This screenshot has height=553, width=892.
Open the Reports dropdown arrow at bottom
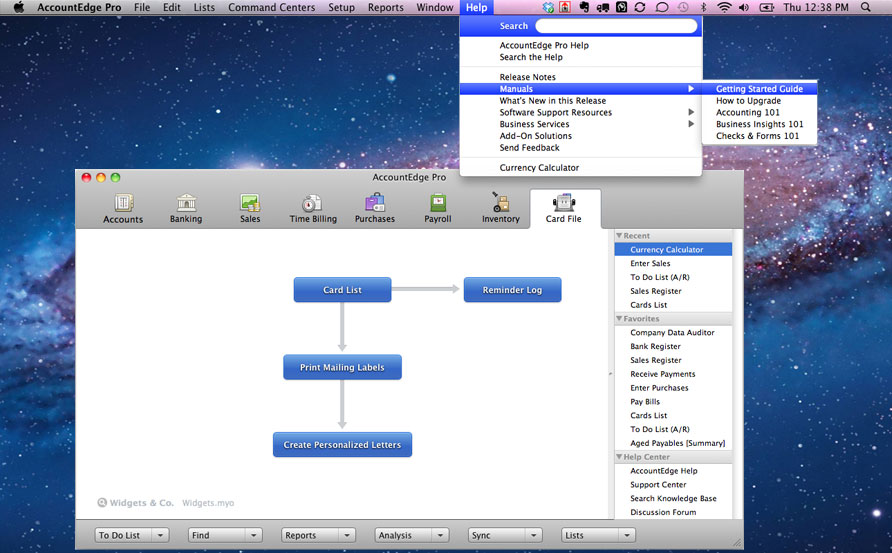pyautogui.click(x=347, y=535)
